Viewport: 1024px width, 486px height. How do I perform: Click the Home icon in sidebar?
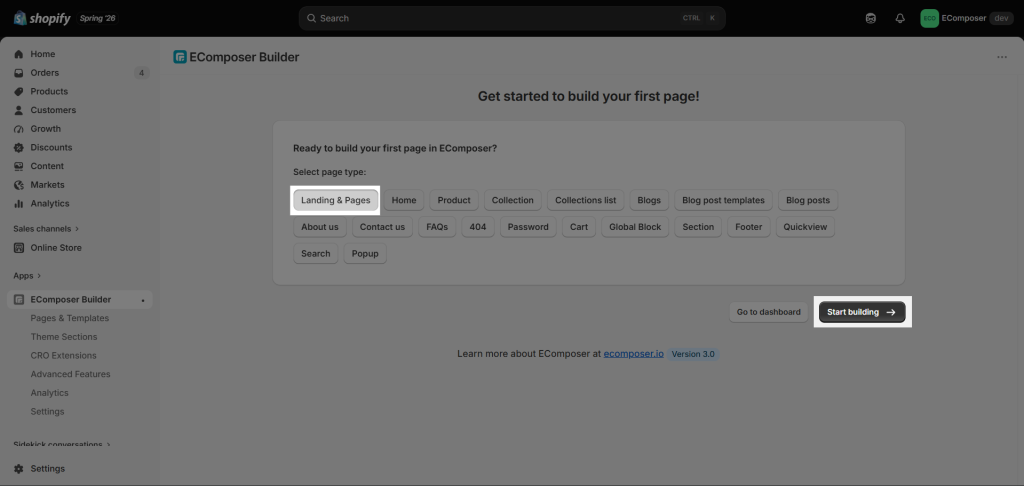(18, 54)
